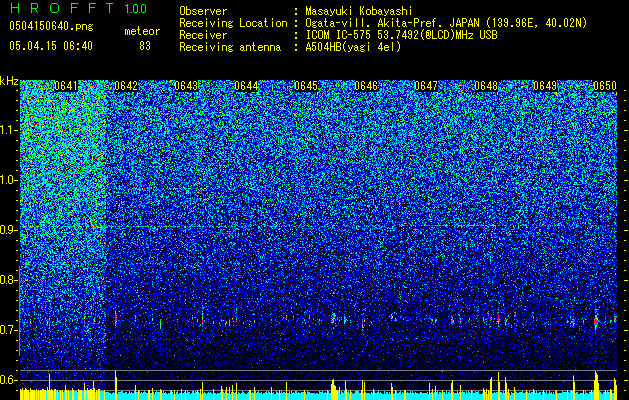This screenshot has height=400, width=629.
Task: Select the 0.9 frequency axis label
Action: [9, 230]
